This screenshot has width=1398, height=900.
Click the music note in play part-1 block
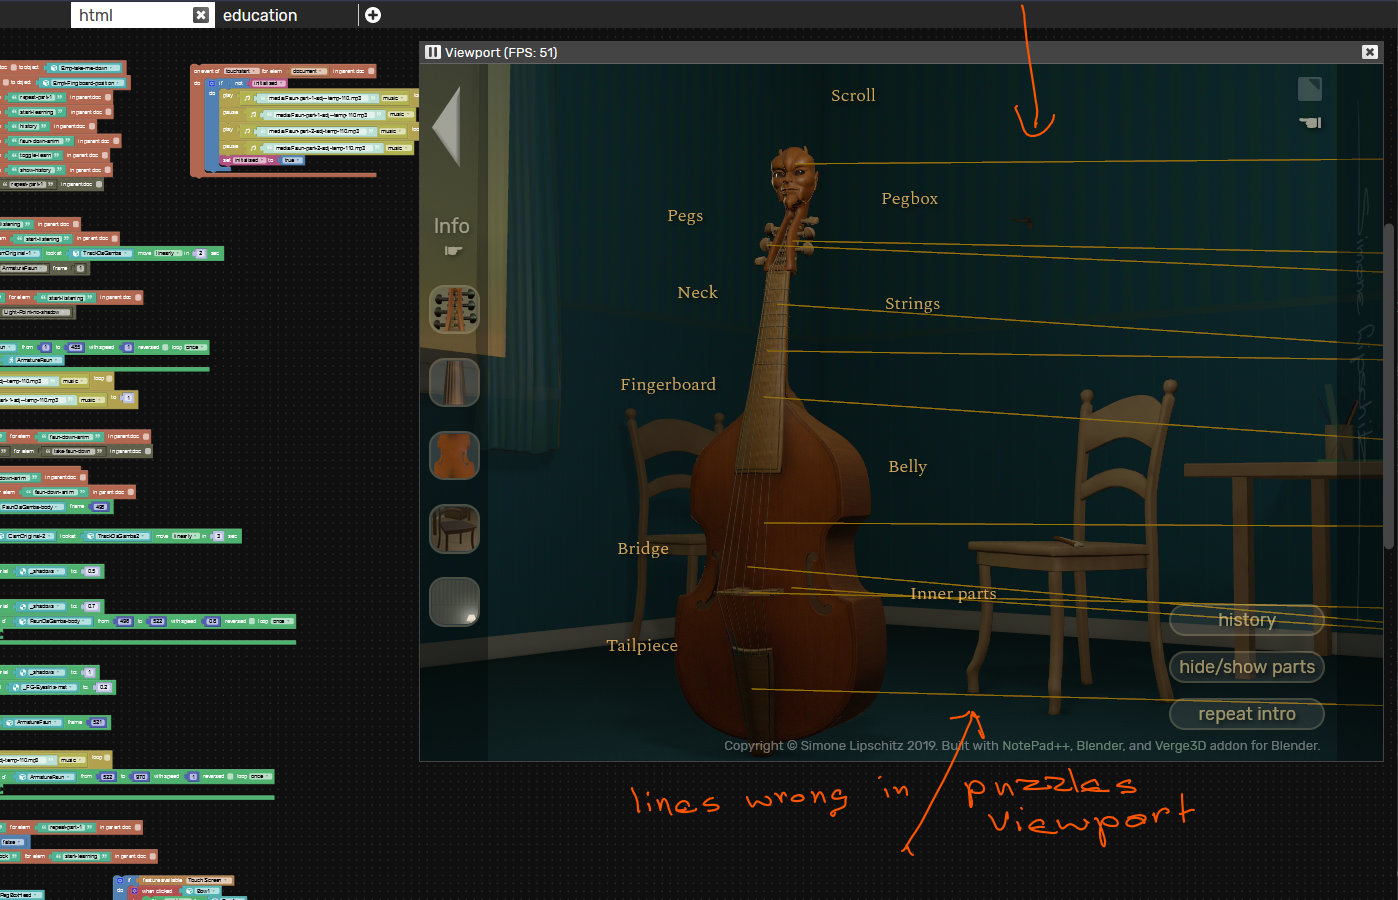(247, 98)
